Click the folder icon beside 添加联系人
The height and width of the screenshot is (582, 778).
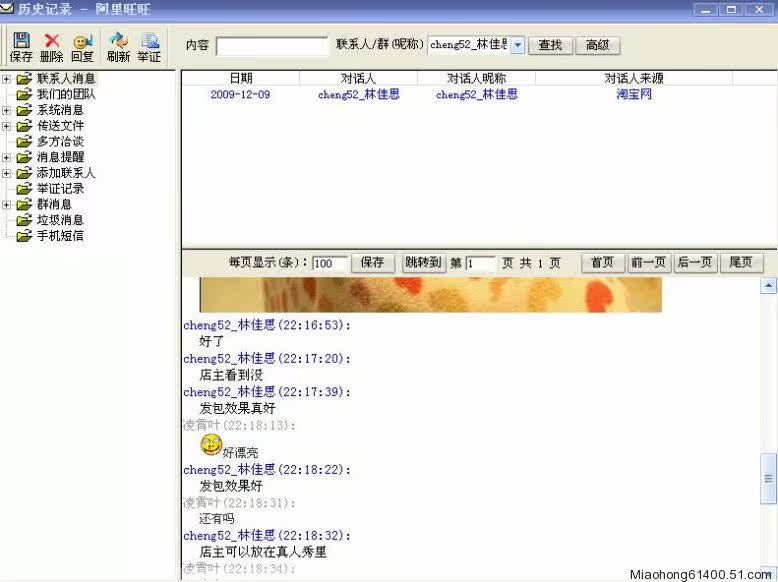pyautogui.click(x=24, y=173)
